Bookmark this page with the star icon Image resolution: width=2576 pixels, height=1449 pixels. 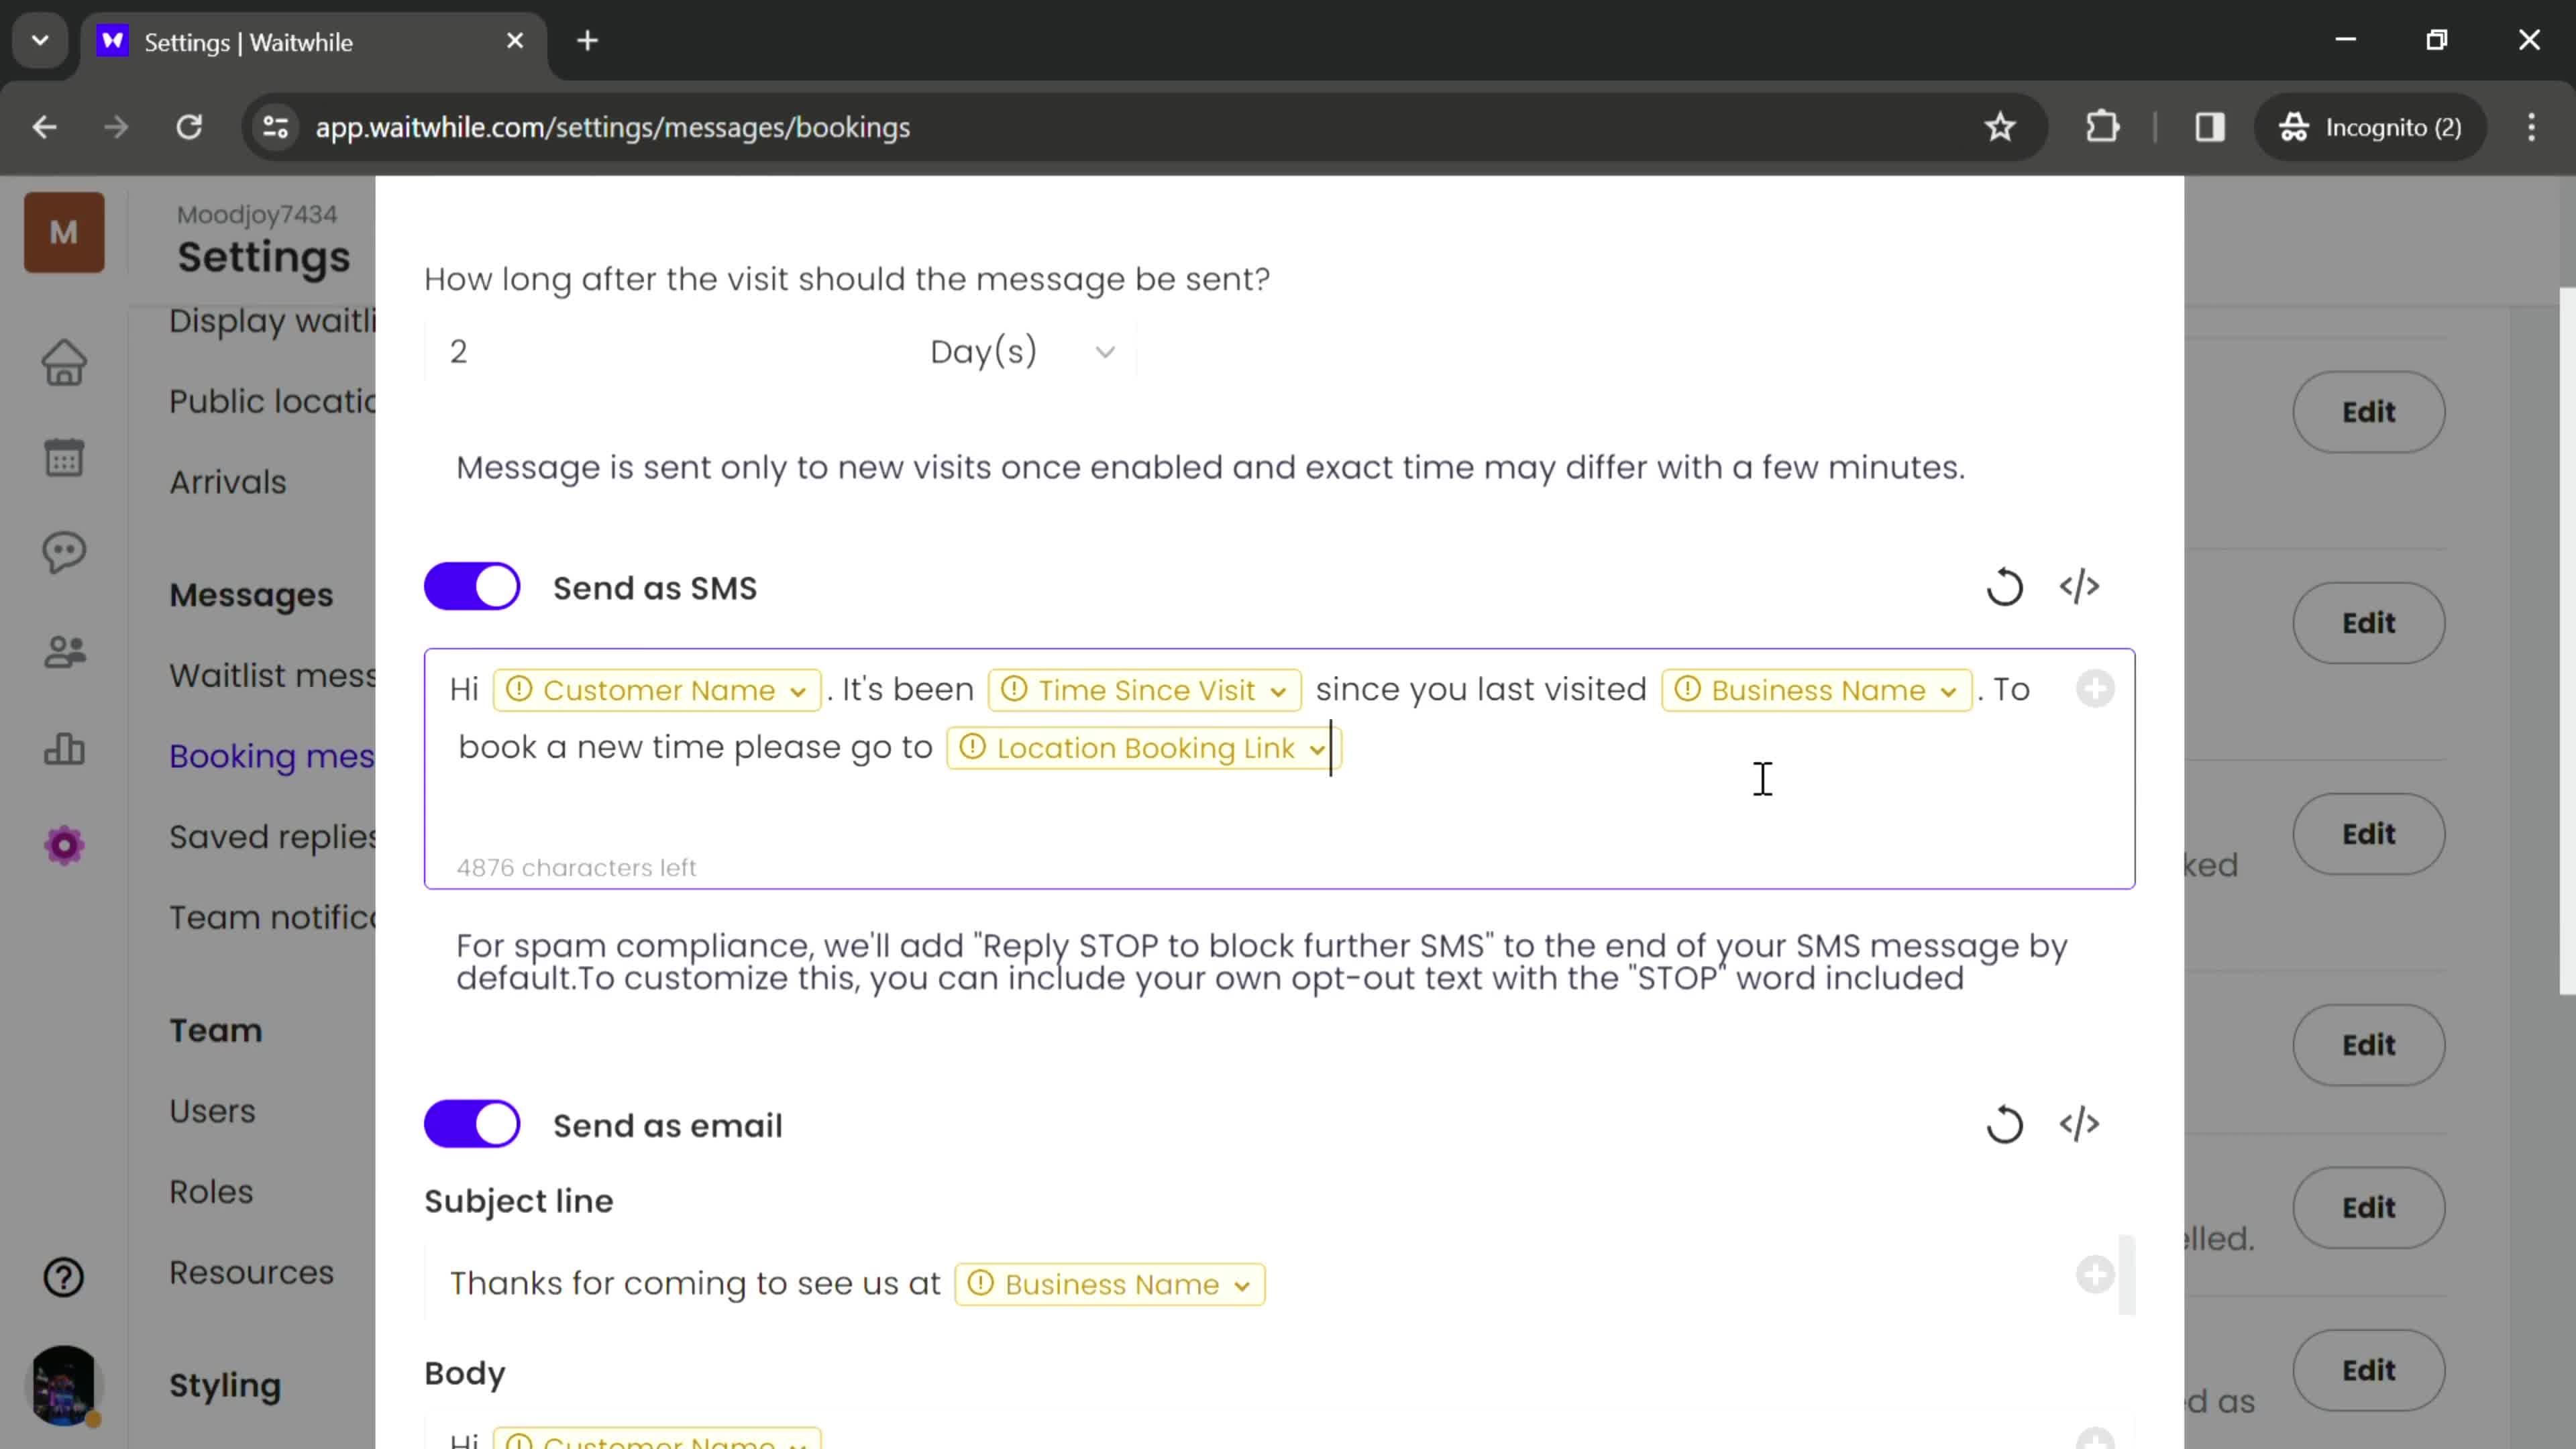1999,127
